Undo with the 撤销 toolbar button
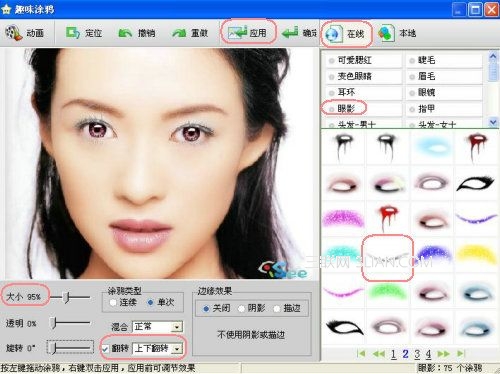This screenshot has width=500, height=374. (x=137, y=33)
